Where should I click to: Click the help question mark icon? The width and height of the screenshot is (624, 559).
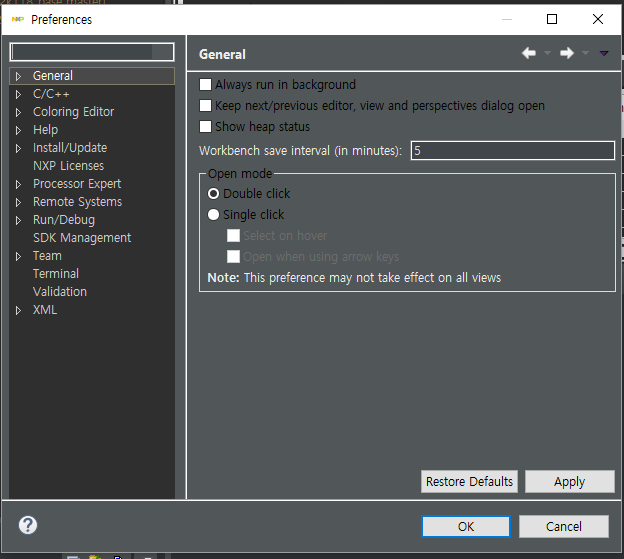tap(28, 525)
